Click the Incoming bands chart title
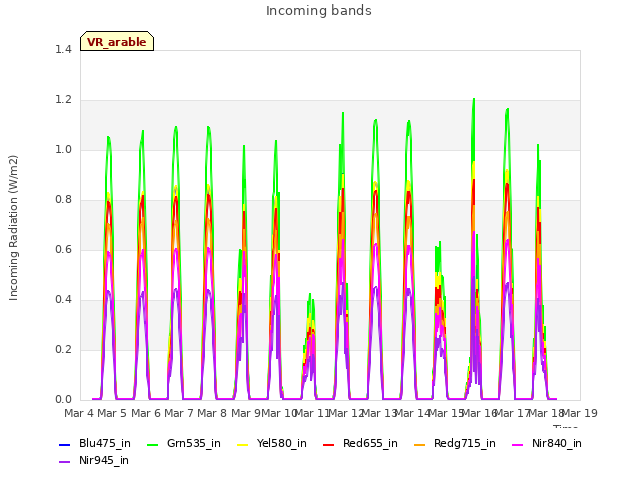This screenshot has width=640, height=480. point(319,11)
